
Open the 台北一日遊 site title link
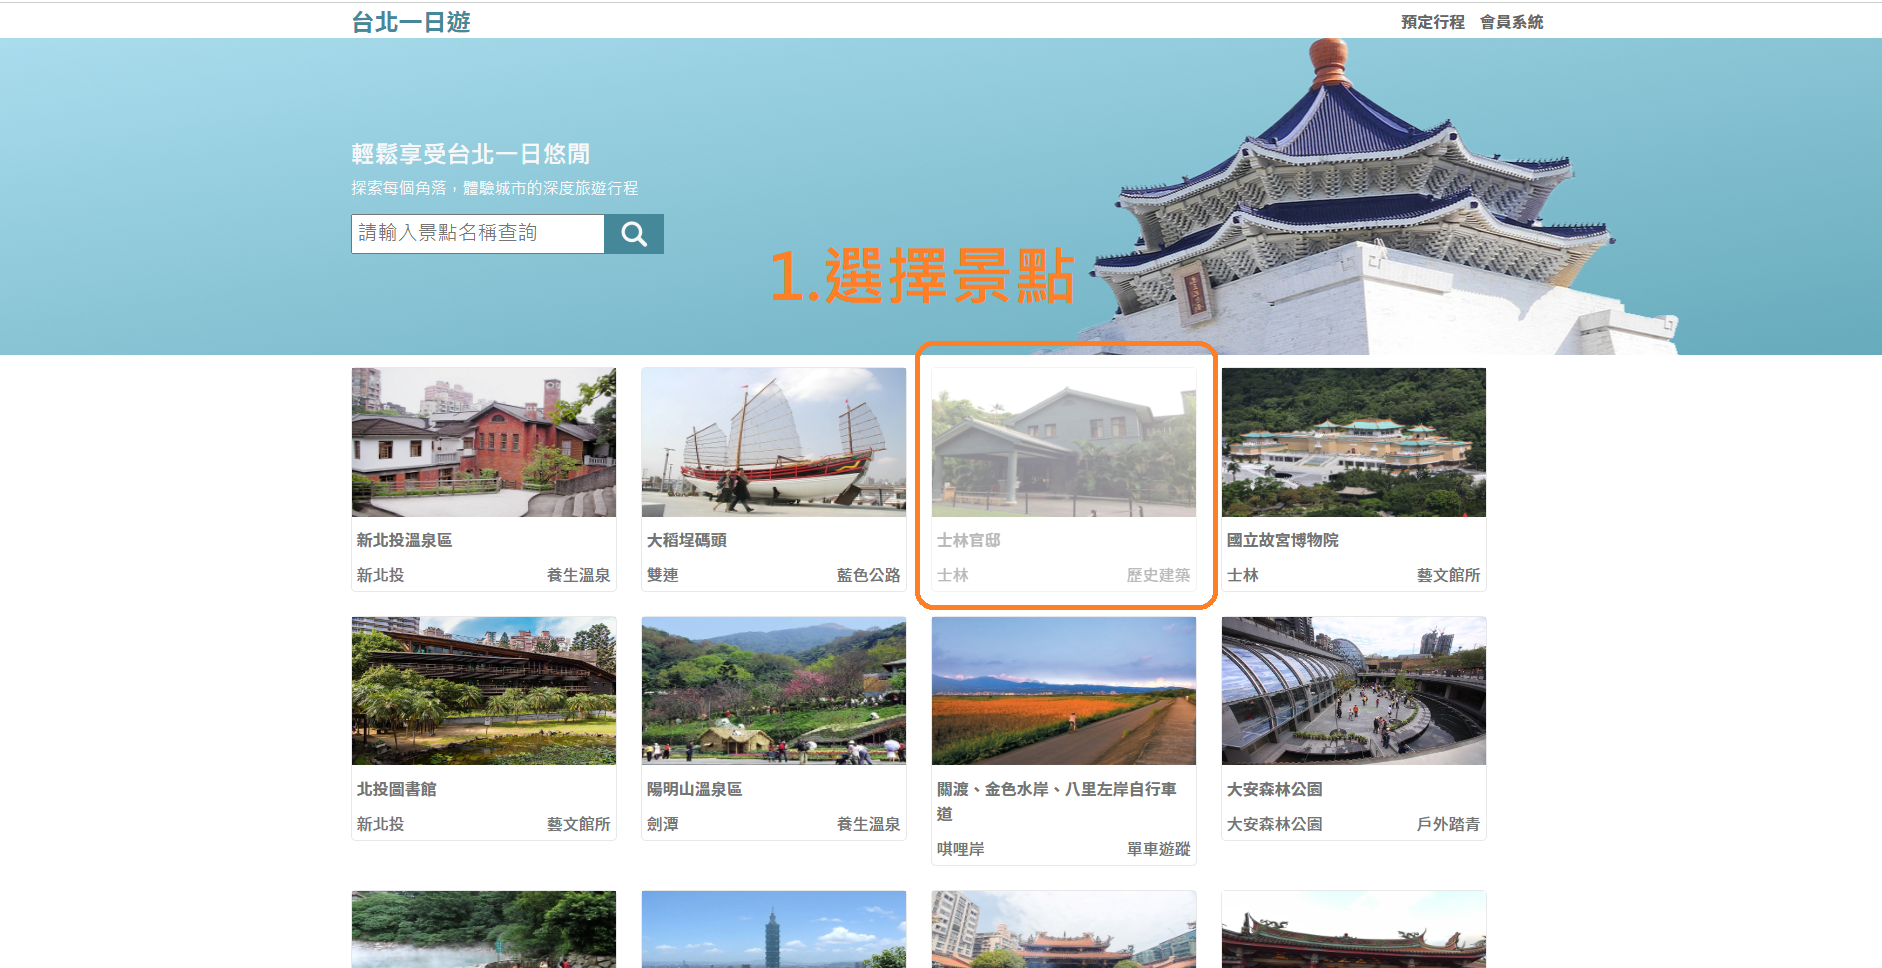click(411, 22)
